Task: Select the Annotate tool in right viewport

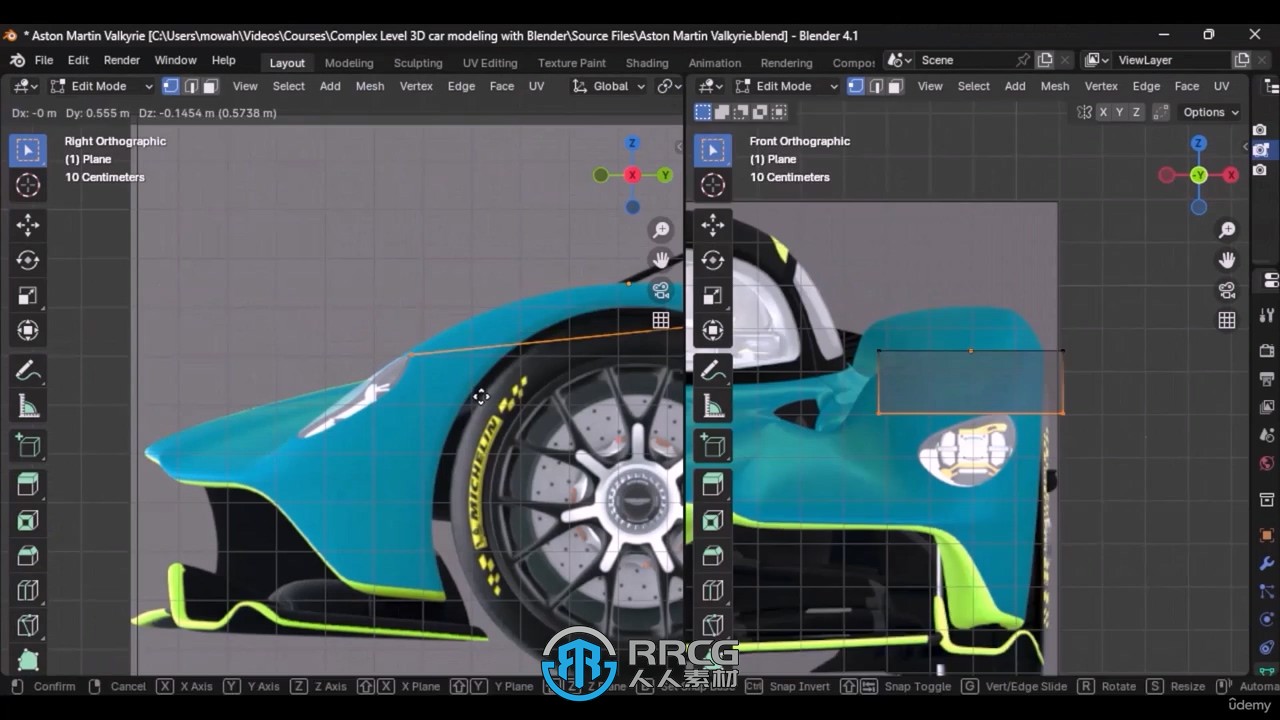Action: click(713, 372)
